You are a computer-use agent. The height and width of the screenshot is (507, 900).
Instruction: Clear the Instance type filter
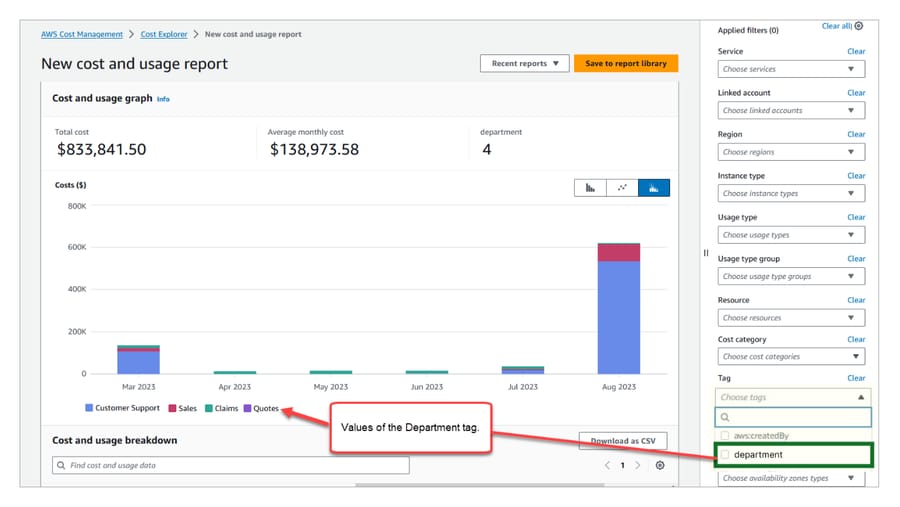[x=856, y=176]
